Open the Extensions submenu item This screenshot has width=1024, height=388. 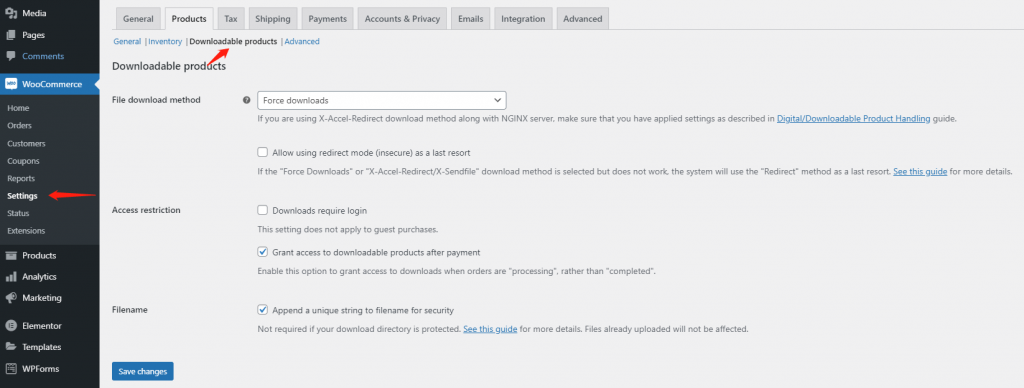[x=26, y=231]
